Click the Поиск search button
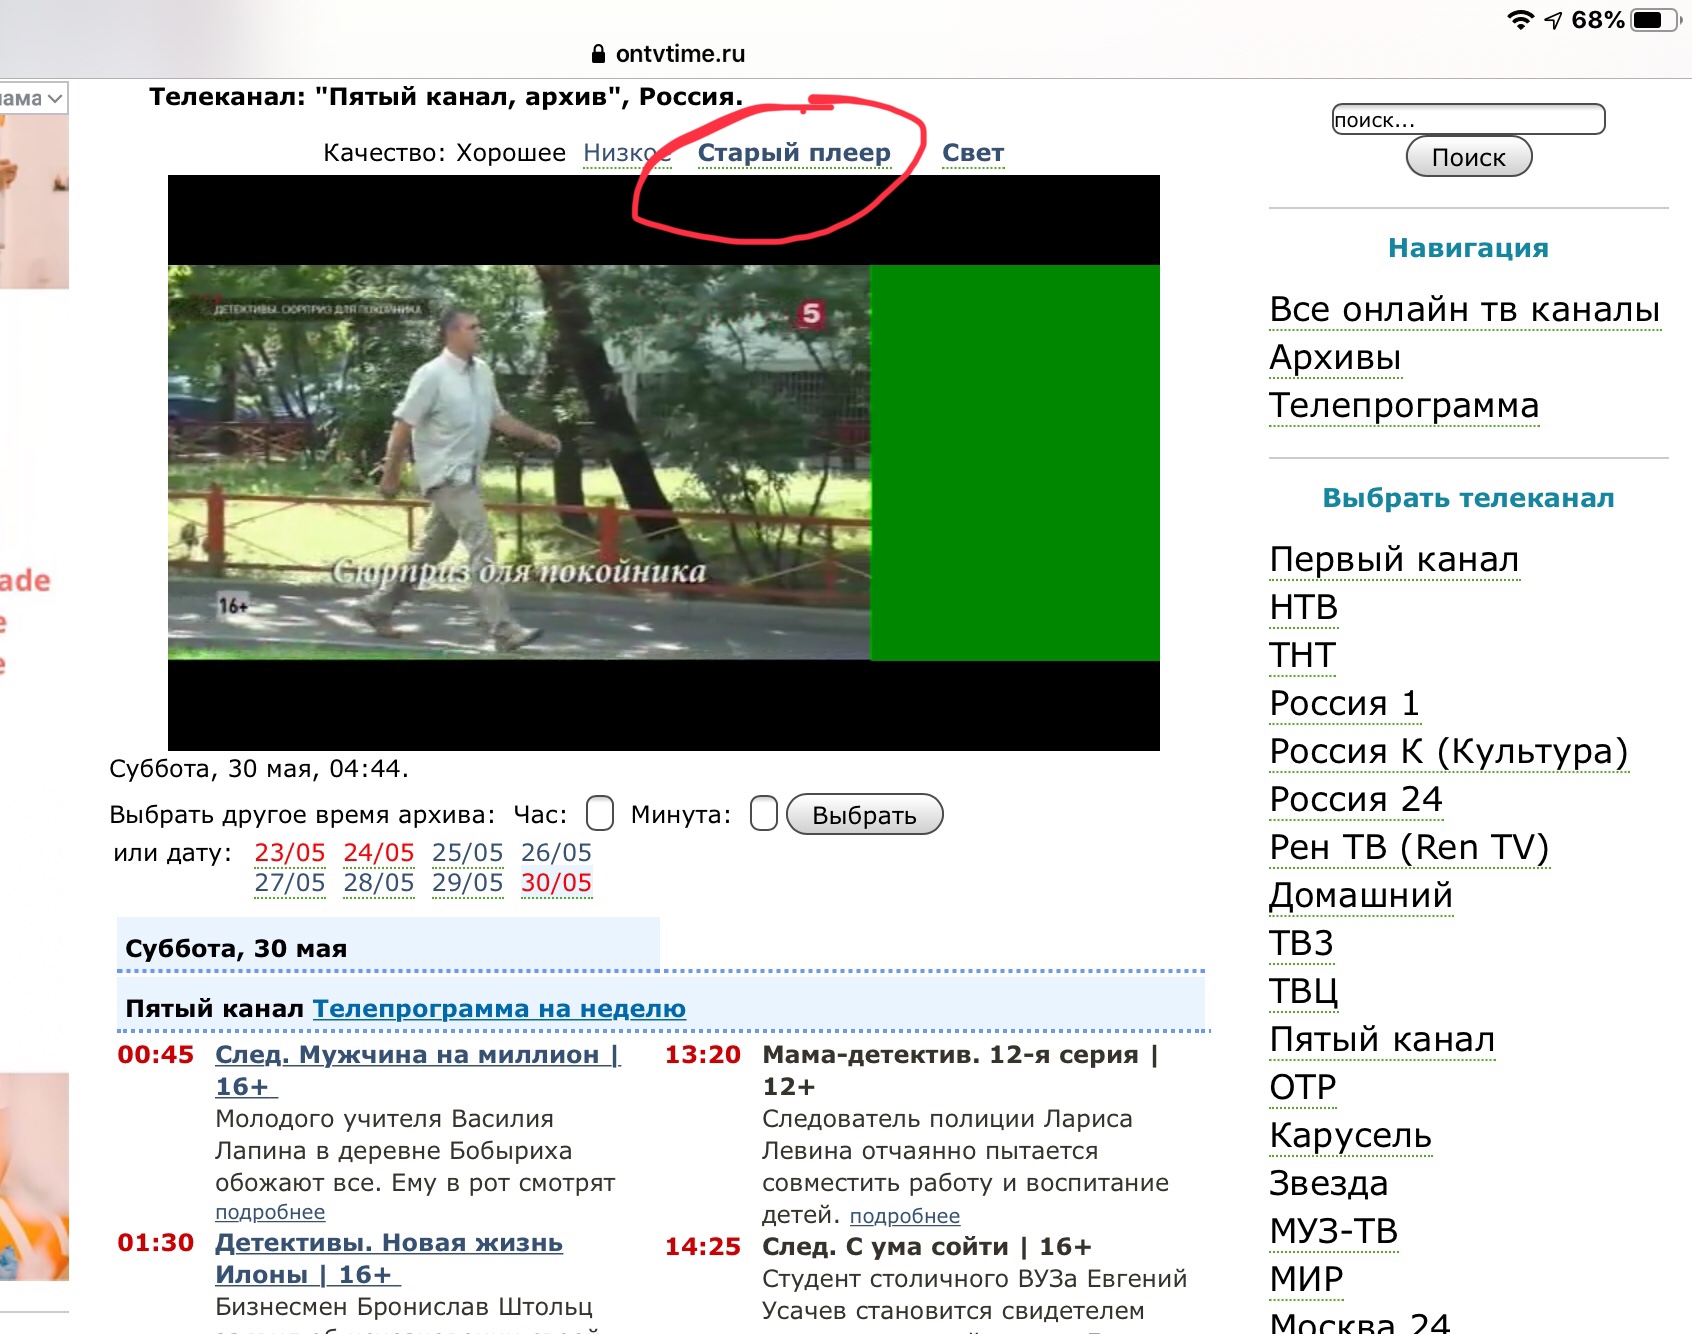This screenshot has width=1692, height=1334. pos(1468,157)
